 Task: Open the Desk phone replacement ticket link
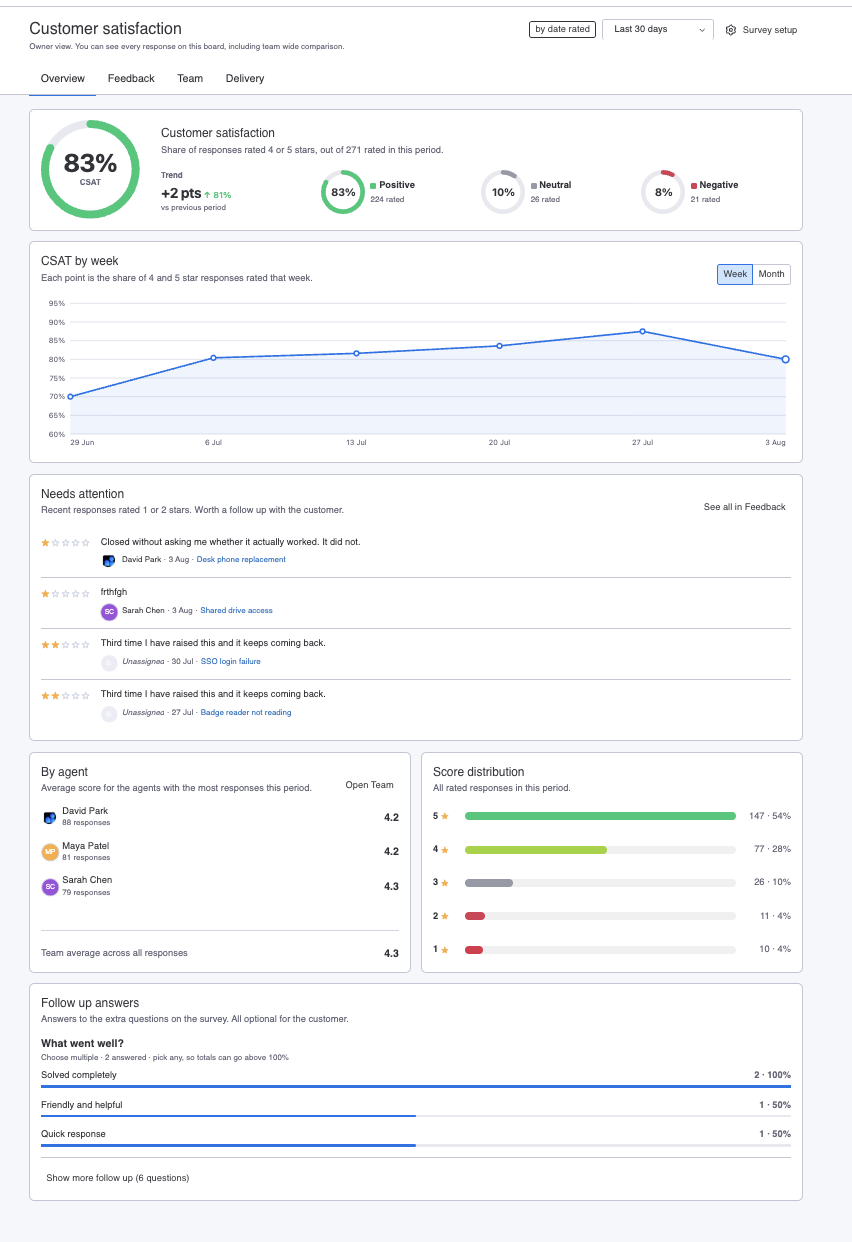tap(241, 560)
